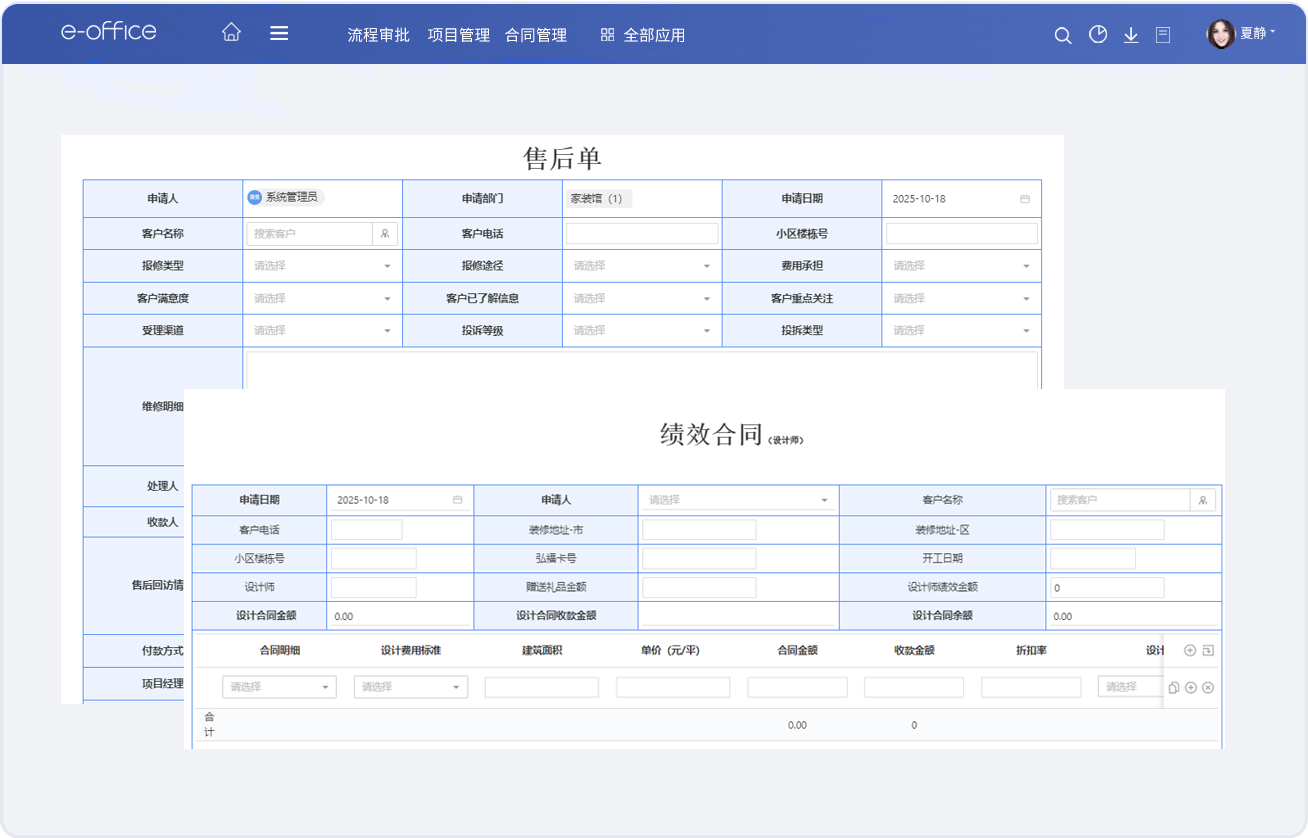Open the 夏静 user account menu

[1242, 34]
